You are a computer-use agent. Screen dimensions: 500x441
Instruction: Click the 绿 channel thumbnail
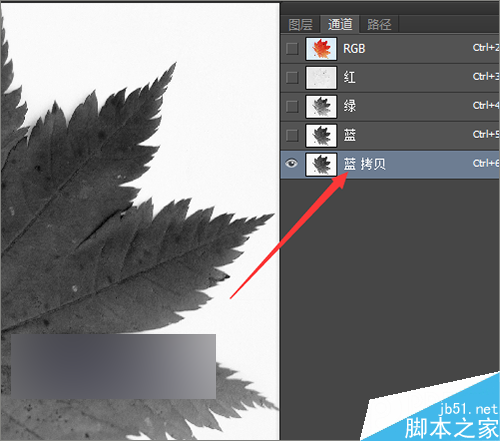(x=321, y=107)
